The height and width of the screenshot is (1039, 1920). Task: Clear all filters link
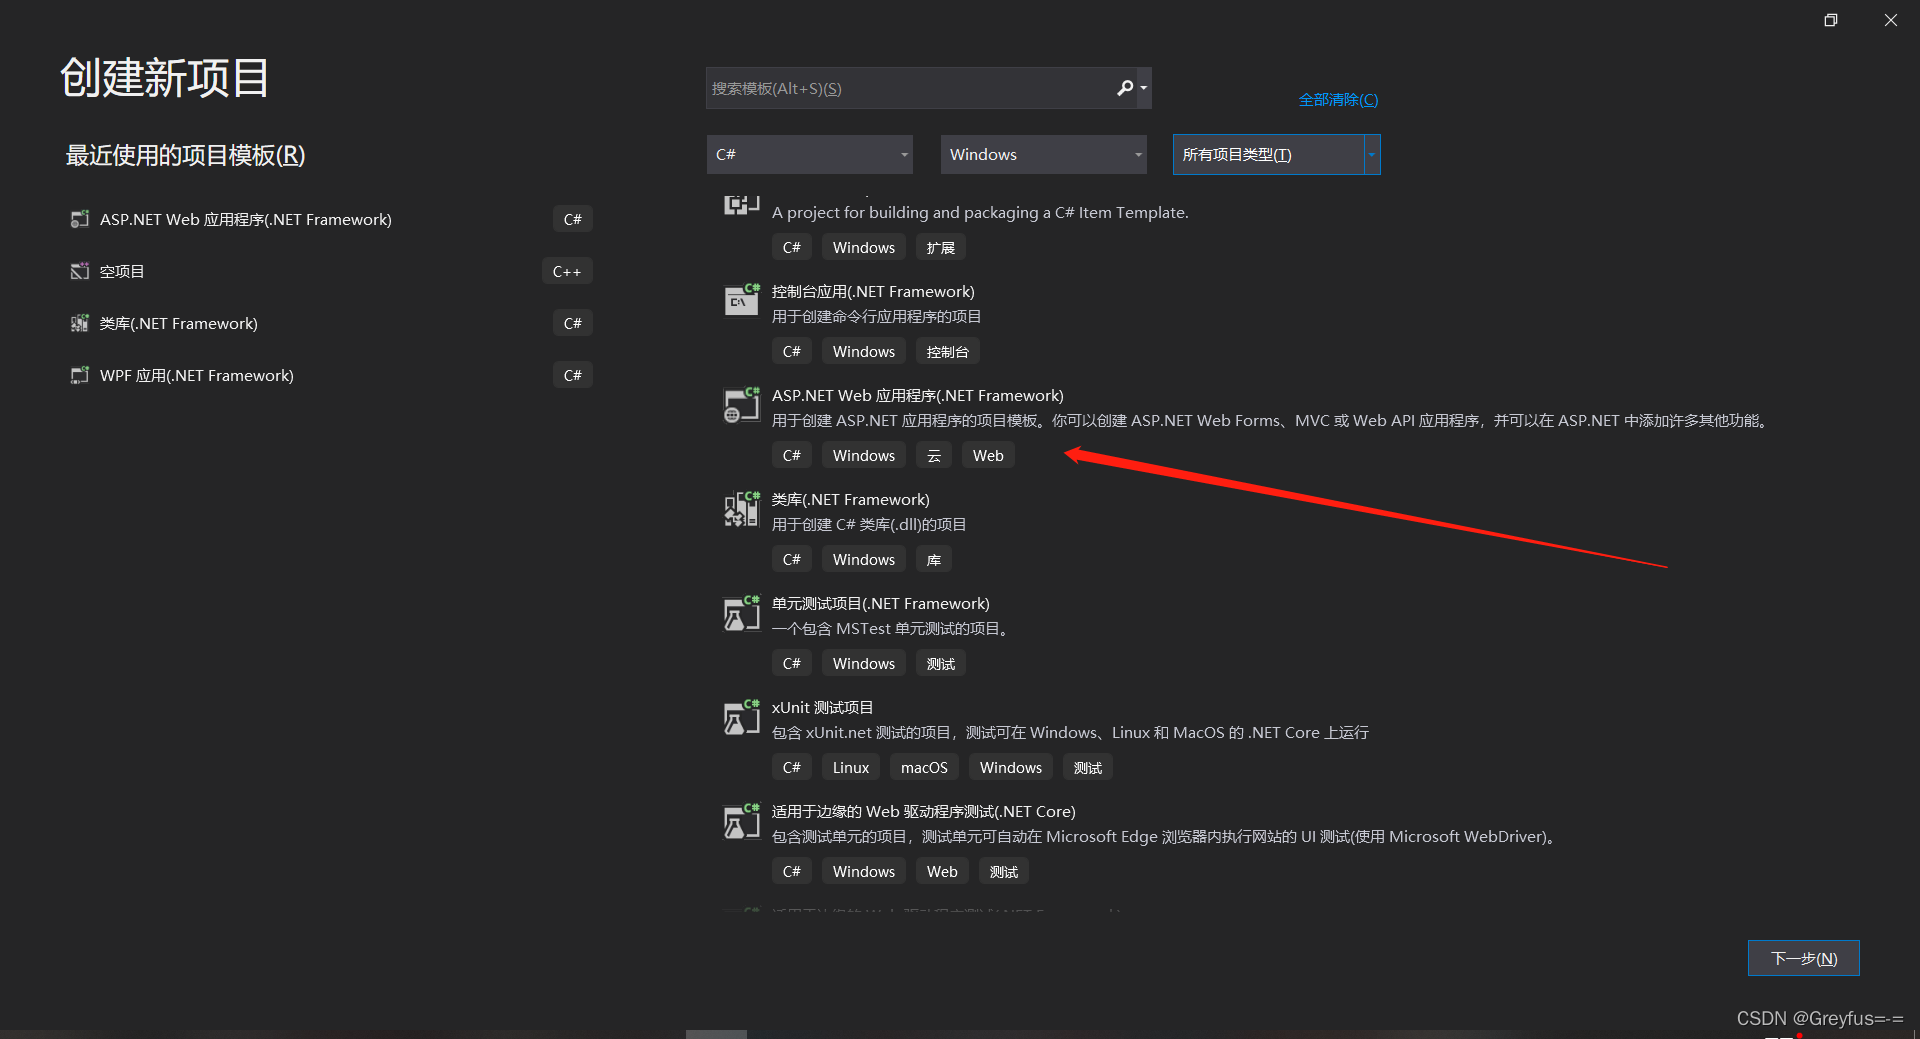click(x=1338, y=99)
